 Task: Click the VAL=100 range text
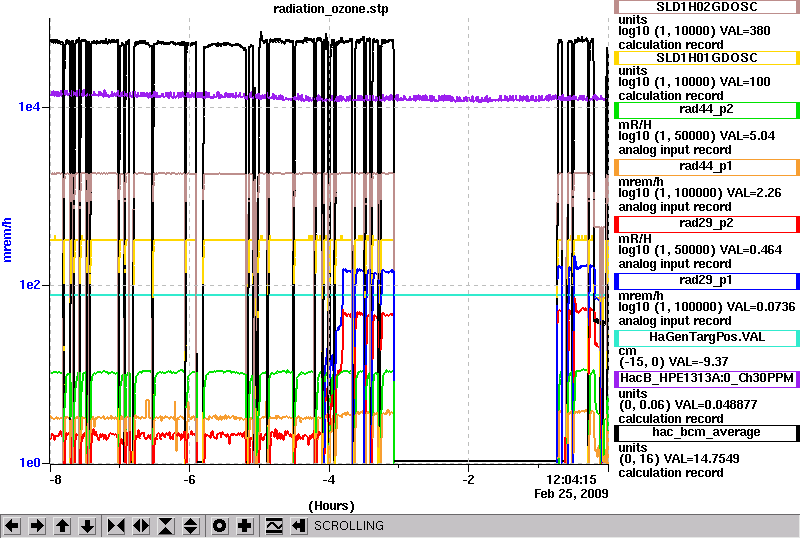click(694, 82)
